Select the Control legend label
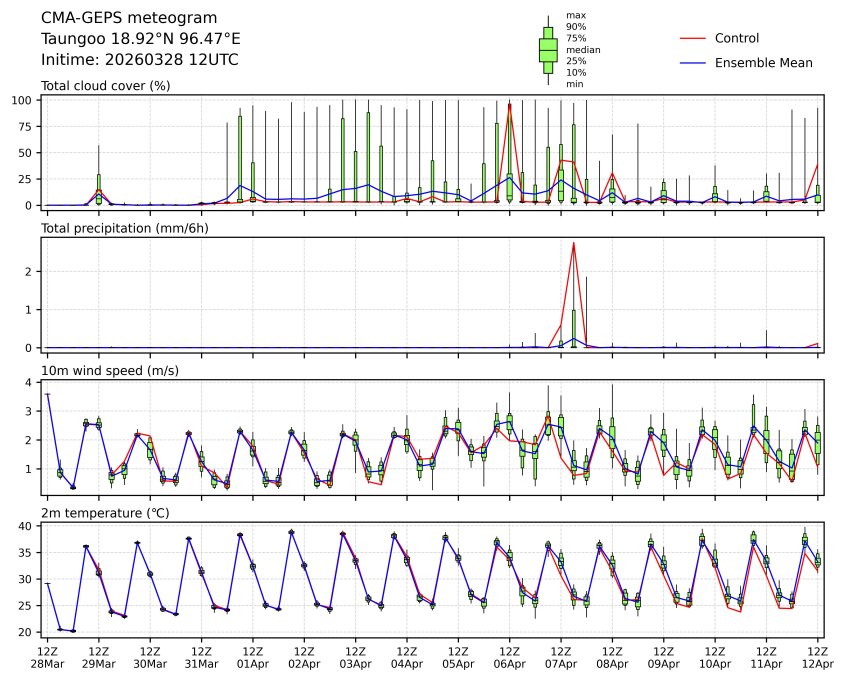Screen dimensions: 845x681 (x=737, y=38)
